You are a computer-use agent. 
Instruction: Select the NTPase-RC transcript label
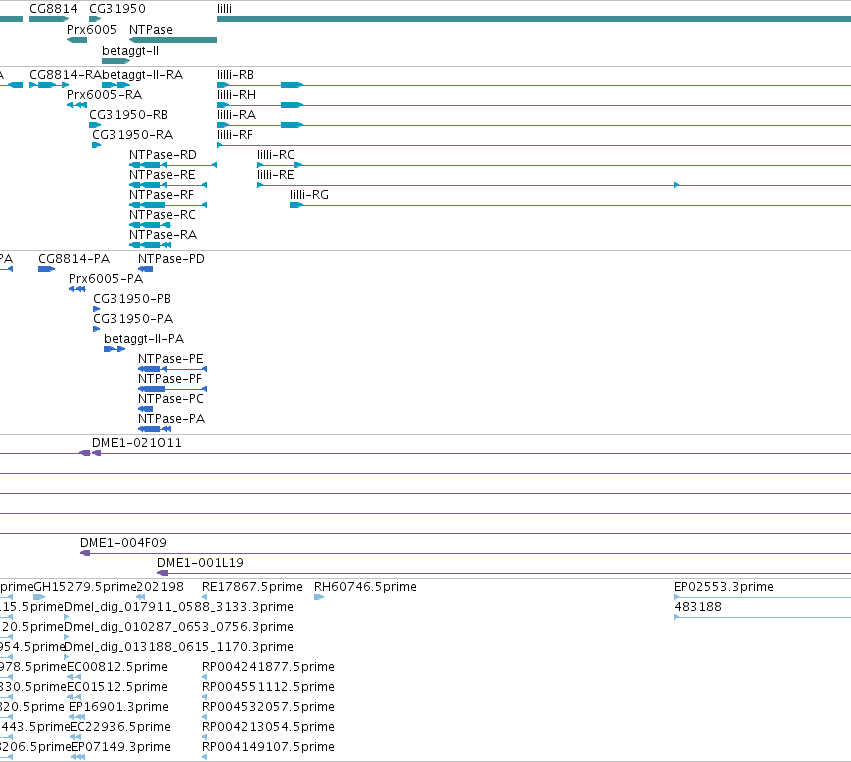point(162,214)
